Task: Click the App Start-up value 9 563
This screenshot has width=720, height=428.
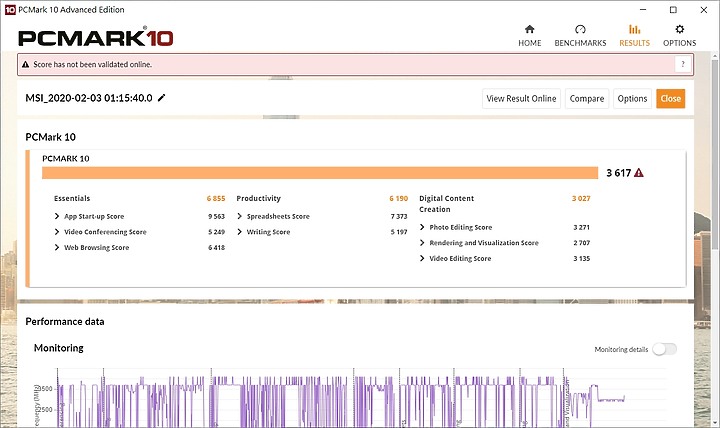Action: click(216, 216)
